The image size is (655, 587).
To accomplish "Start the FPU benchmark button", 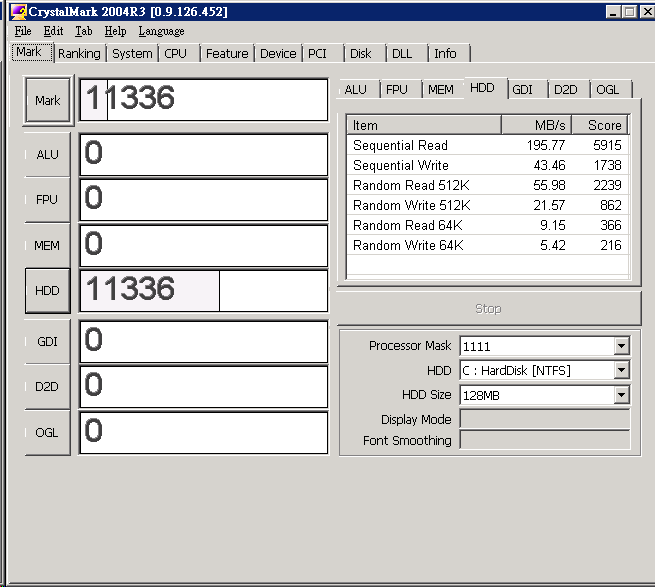I will pyautogui.click(x=47, y=200).
